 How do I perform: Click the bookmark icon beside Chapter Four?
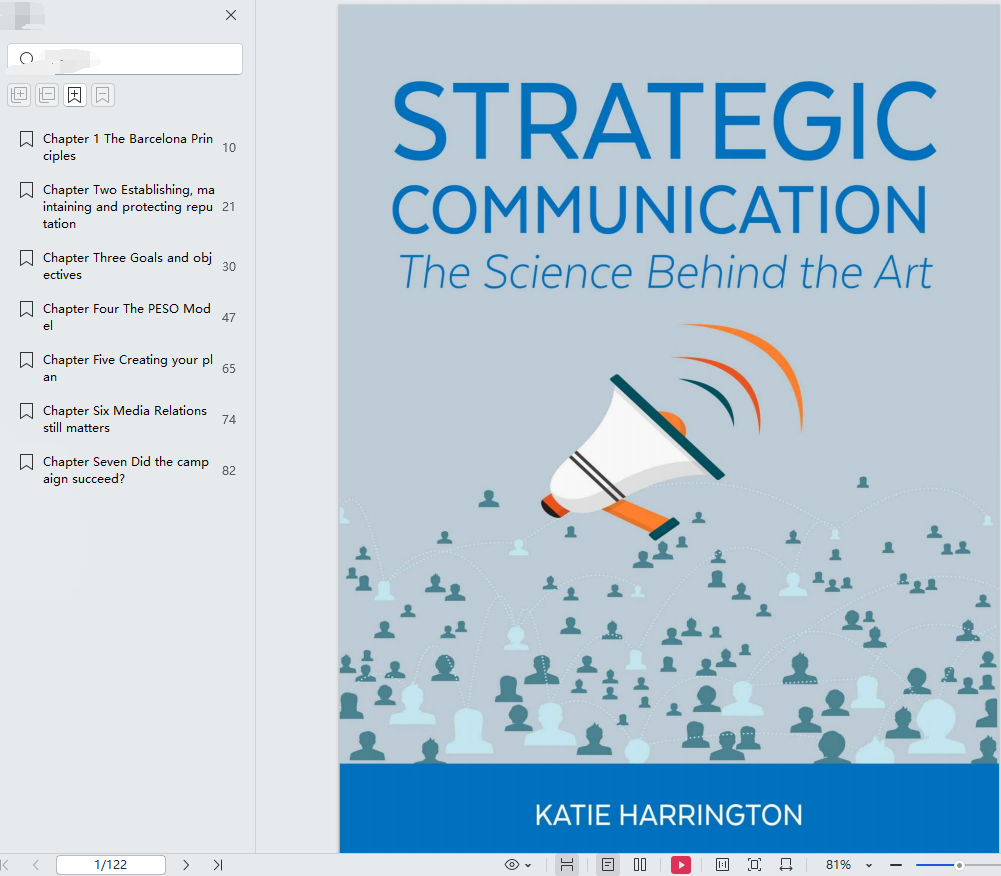26,309
